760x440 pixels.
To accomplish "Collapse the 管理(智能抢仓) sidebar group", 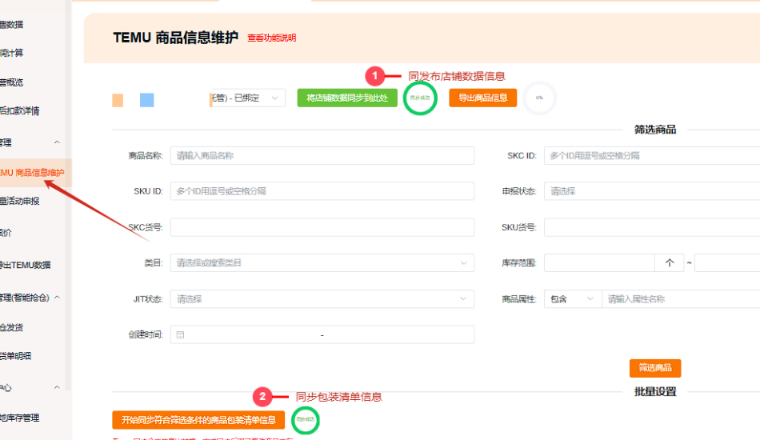I will pyautogui.click(x=57, y=298).
